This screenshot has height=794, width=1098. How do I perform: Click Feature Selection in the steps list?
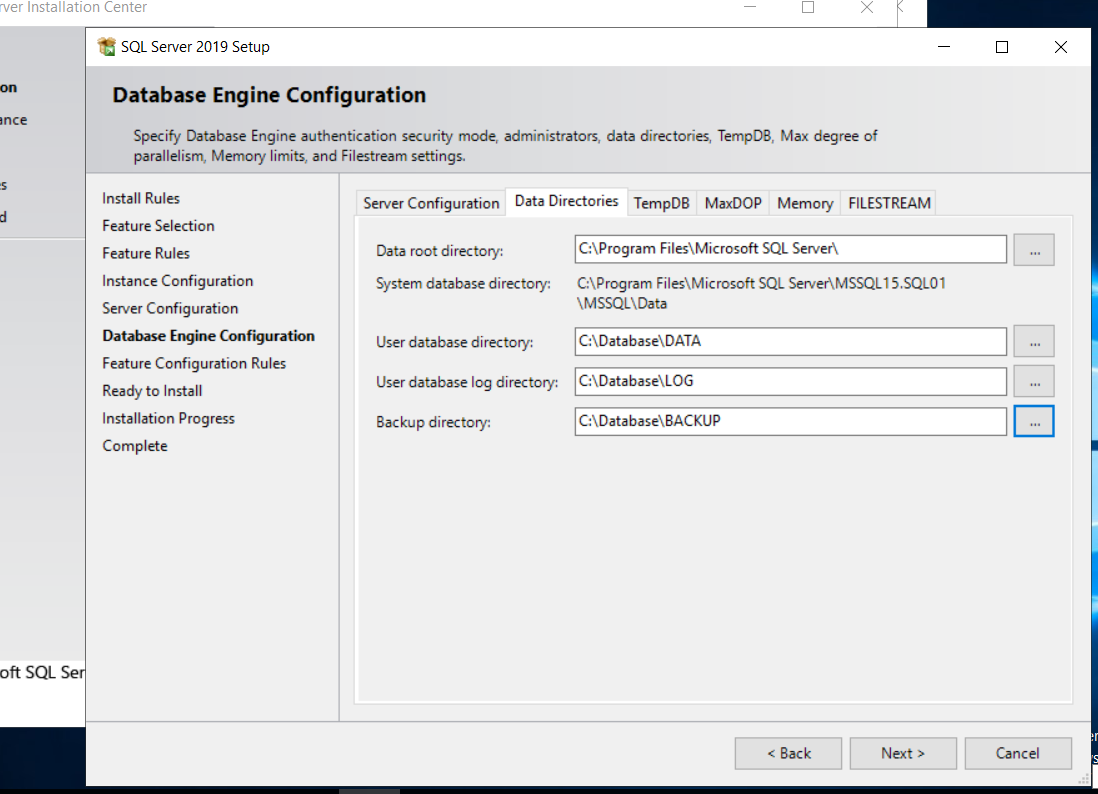pyautogui.click(x=158, y=225)
